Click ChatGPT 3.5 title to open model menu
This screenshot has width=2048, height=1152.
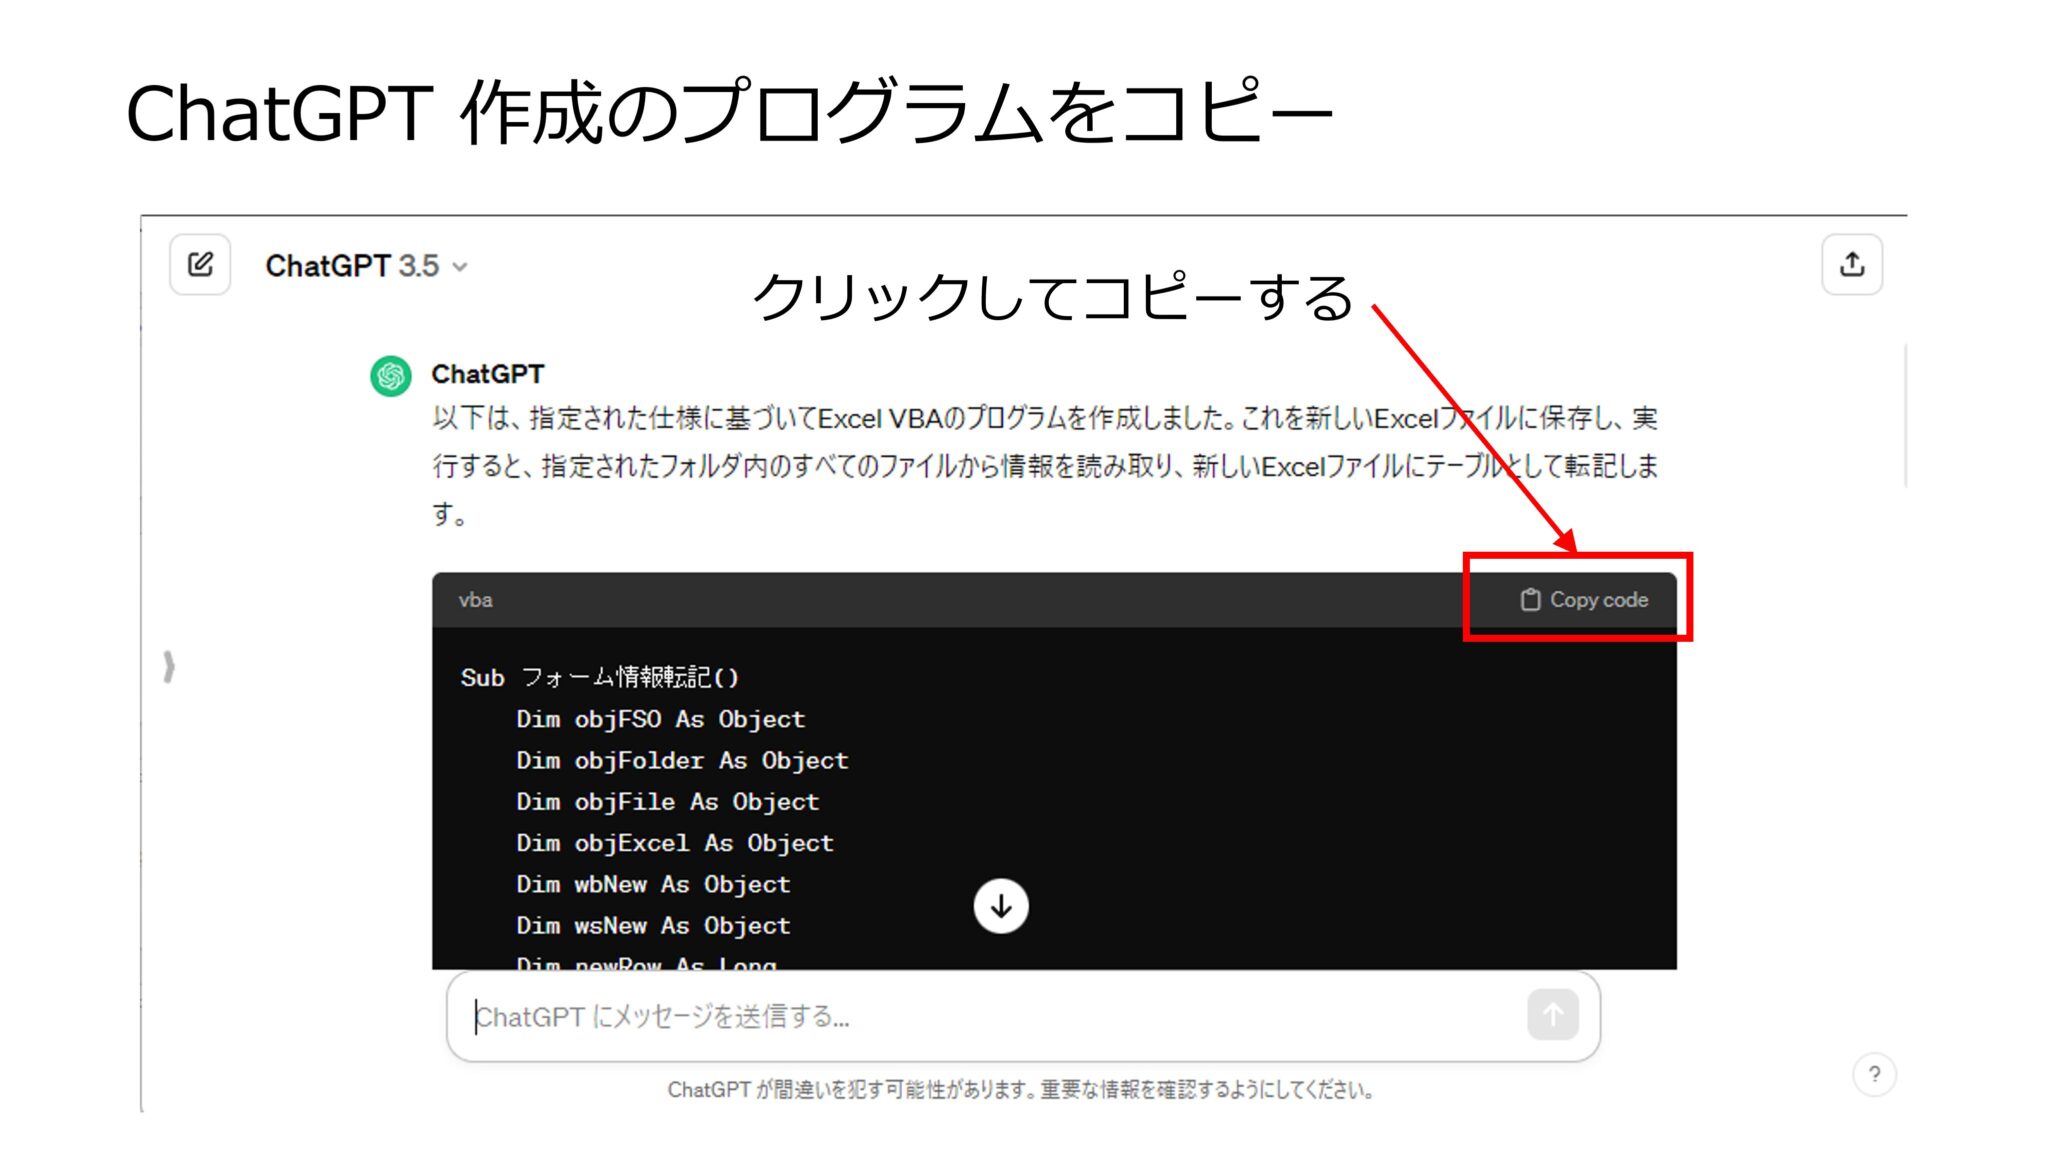coord(352,265)
